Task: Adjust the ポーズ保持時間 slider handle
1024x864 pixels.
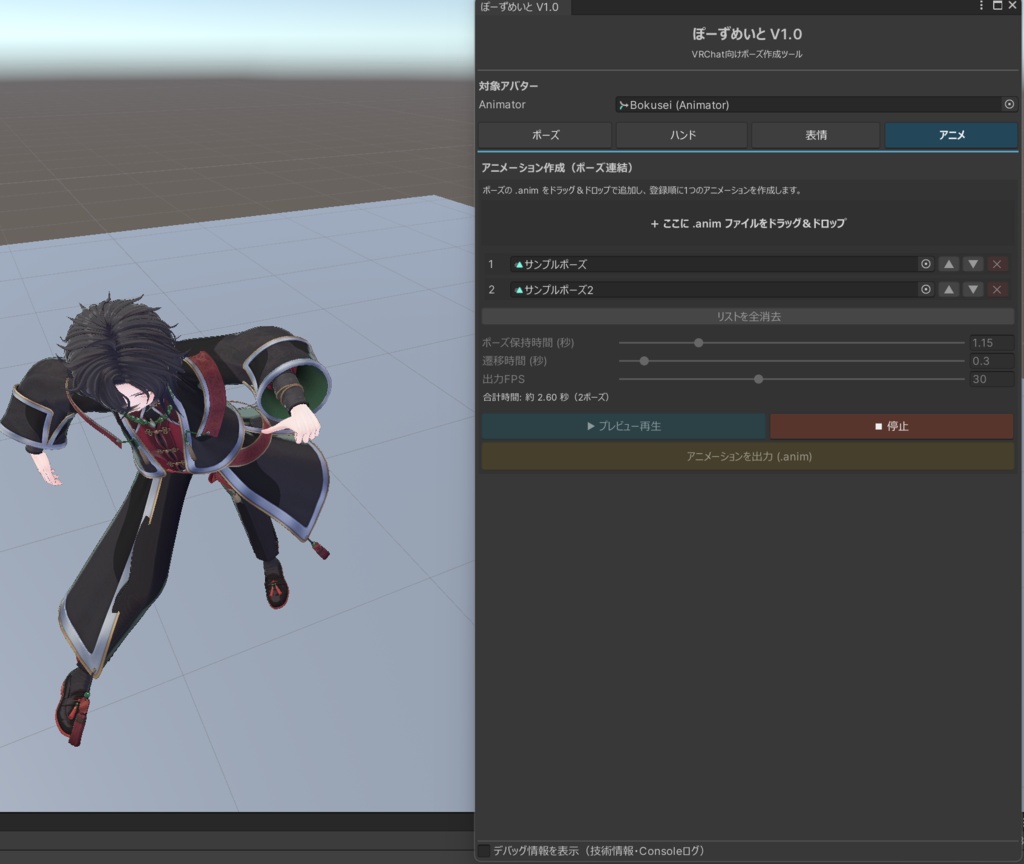Action: tap(698, 343)
